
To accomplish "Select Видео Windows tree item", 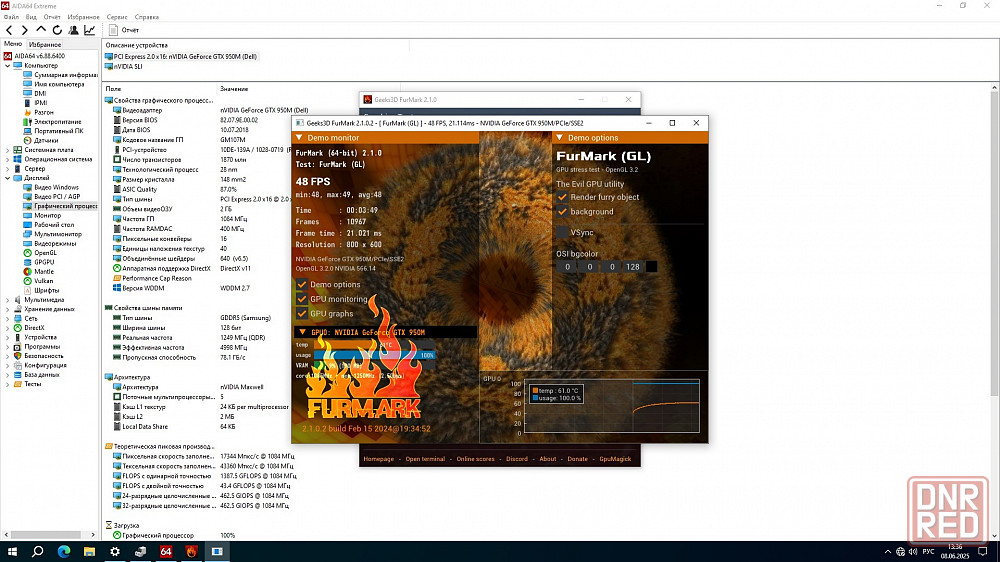I will (56, 188).
